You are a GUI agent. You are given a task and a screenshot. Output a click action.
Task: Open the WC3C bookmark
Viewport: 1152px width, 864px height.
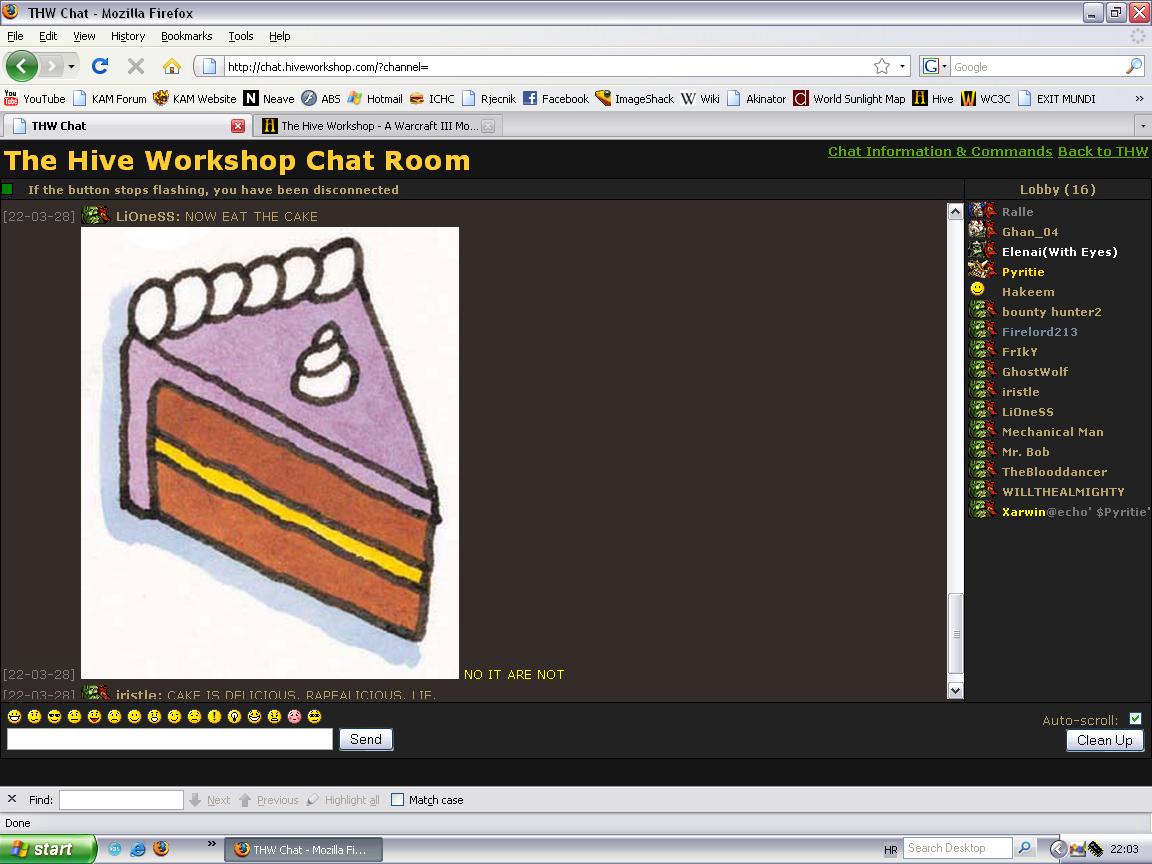pyautogui.click(x=986, y=98)
